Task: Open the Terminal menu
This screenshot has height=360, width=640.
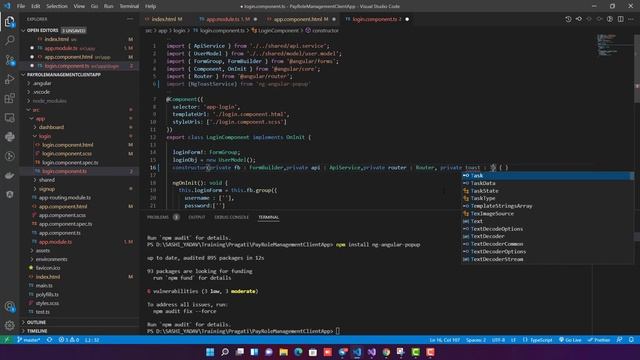Action: (129, 6)
